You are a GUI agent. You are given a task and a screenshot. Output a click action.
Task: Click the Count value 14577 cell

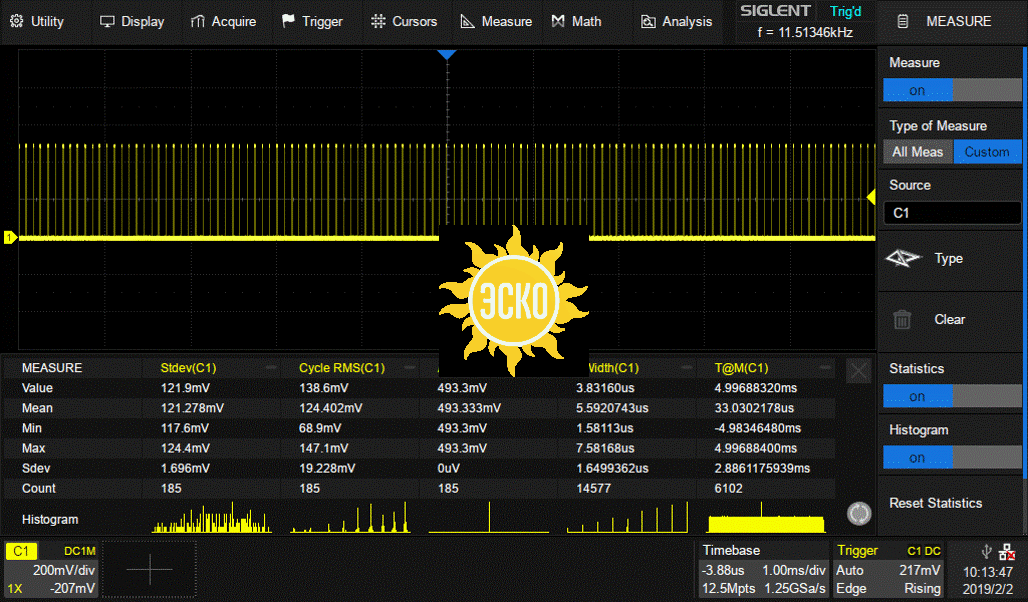[593, 488]
